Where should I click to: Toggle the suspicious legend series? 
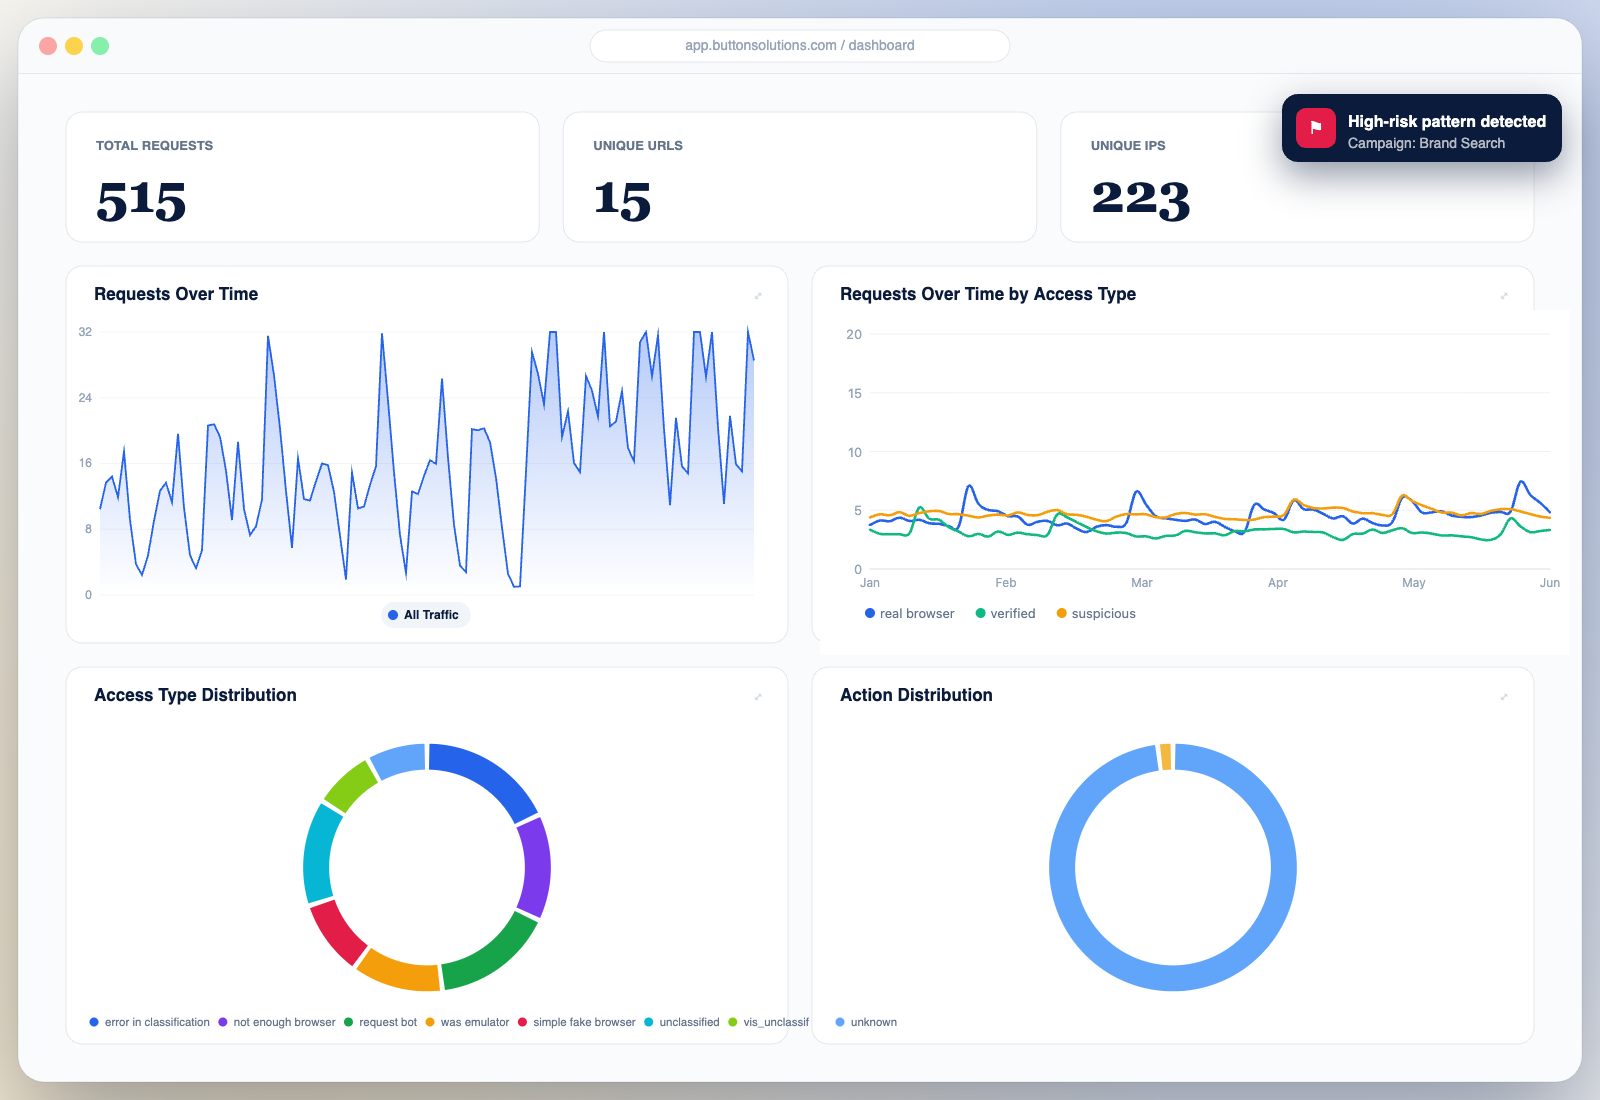[1096, 614]
